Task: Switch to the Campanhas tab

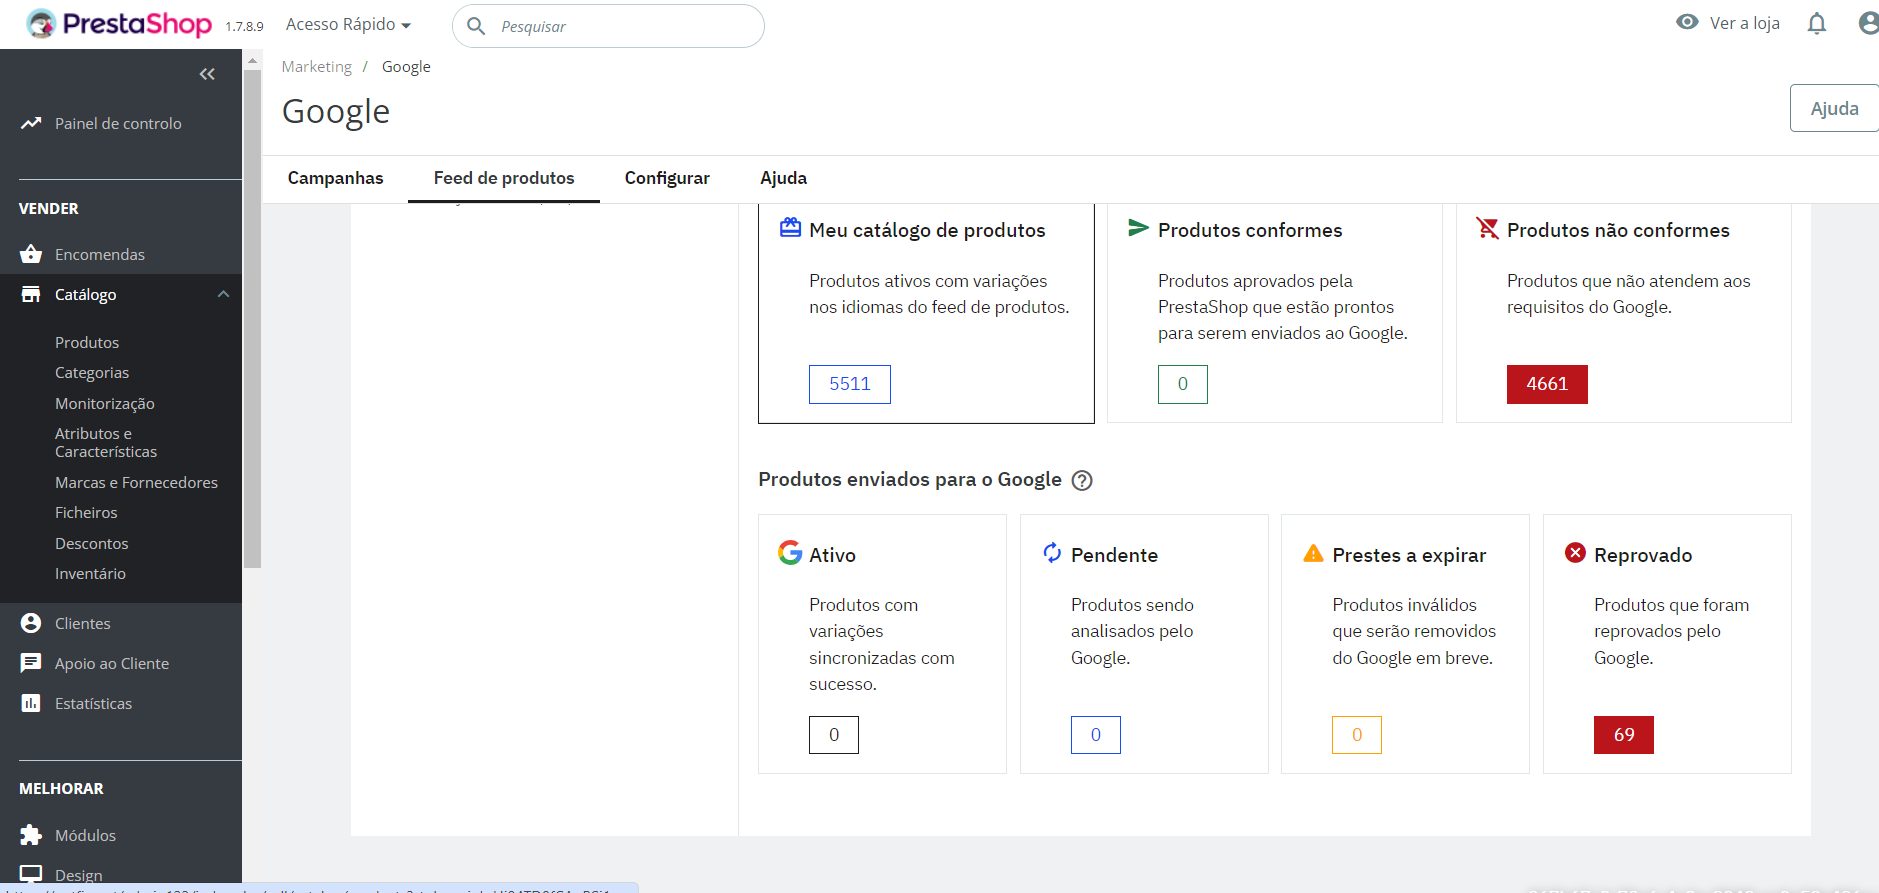Action: (x=335, y=178)
